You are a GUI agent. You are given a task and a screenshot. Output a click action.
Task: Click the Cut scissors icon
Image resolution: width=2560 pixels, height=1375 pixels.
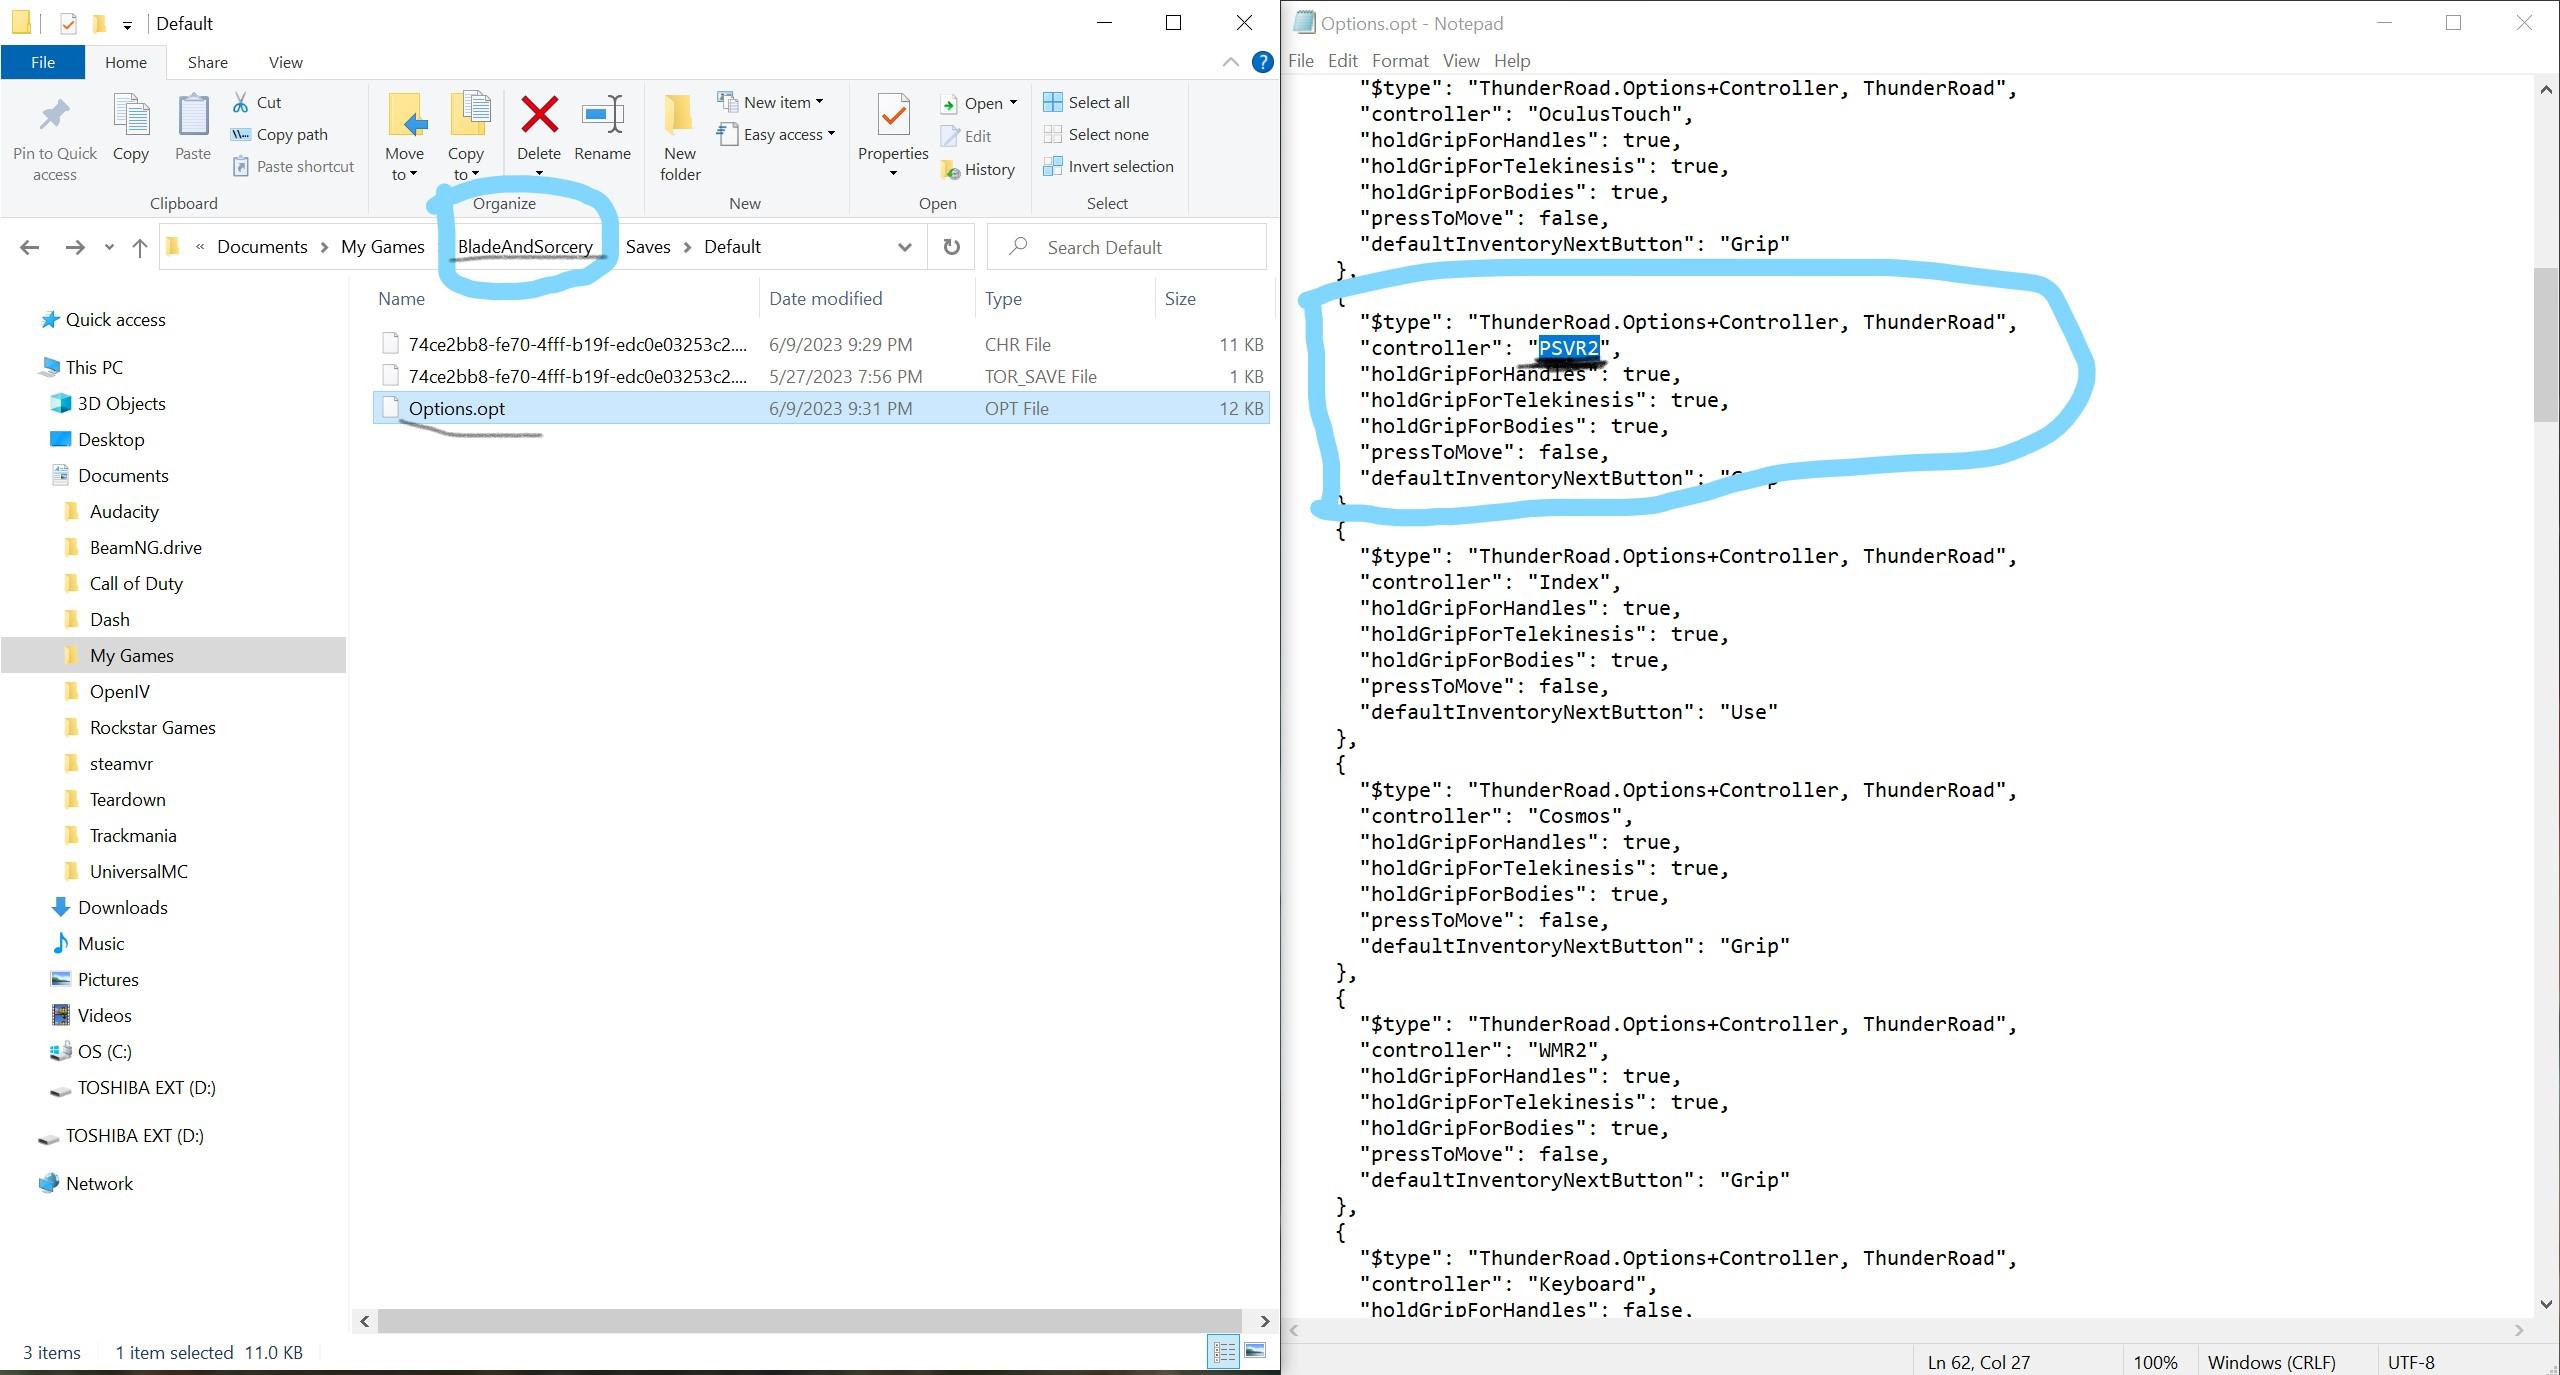(x=241, y=102)
